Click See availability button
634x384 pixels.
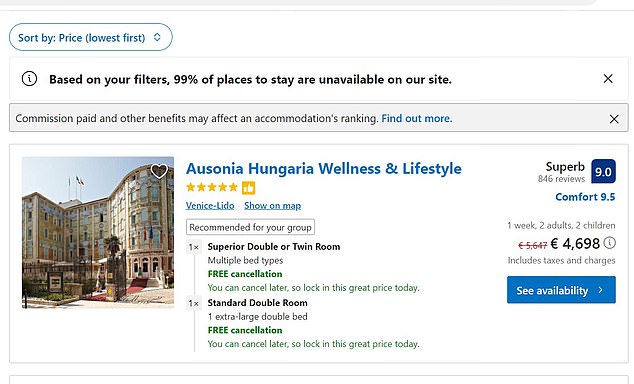561,290
